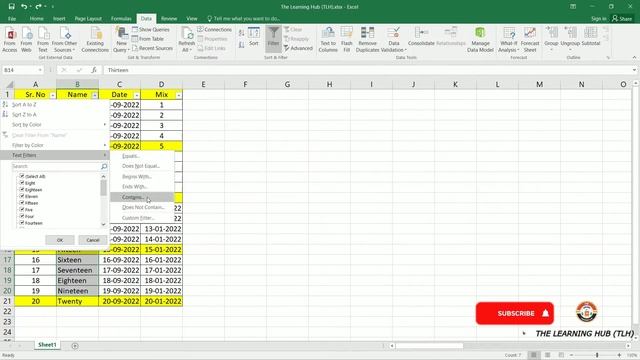Uncheck the Eight checkbox
The height and width of the screenshot is (360, 640).
click(22, 183)
